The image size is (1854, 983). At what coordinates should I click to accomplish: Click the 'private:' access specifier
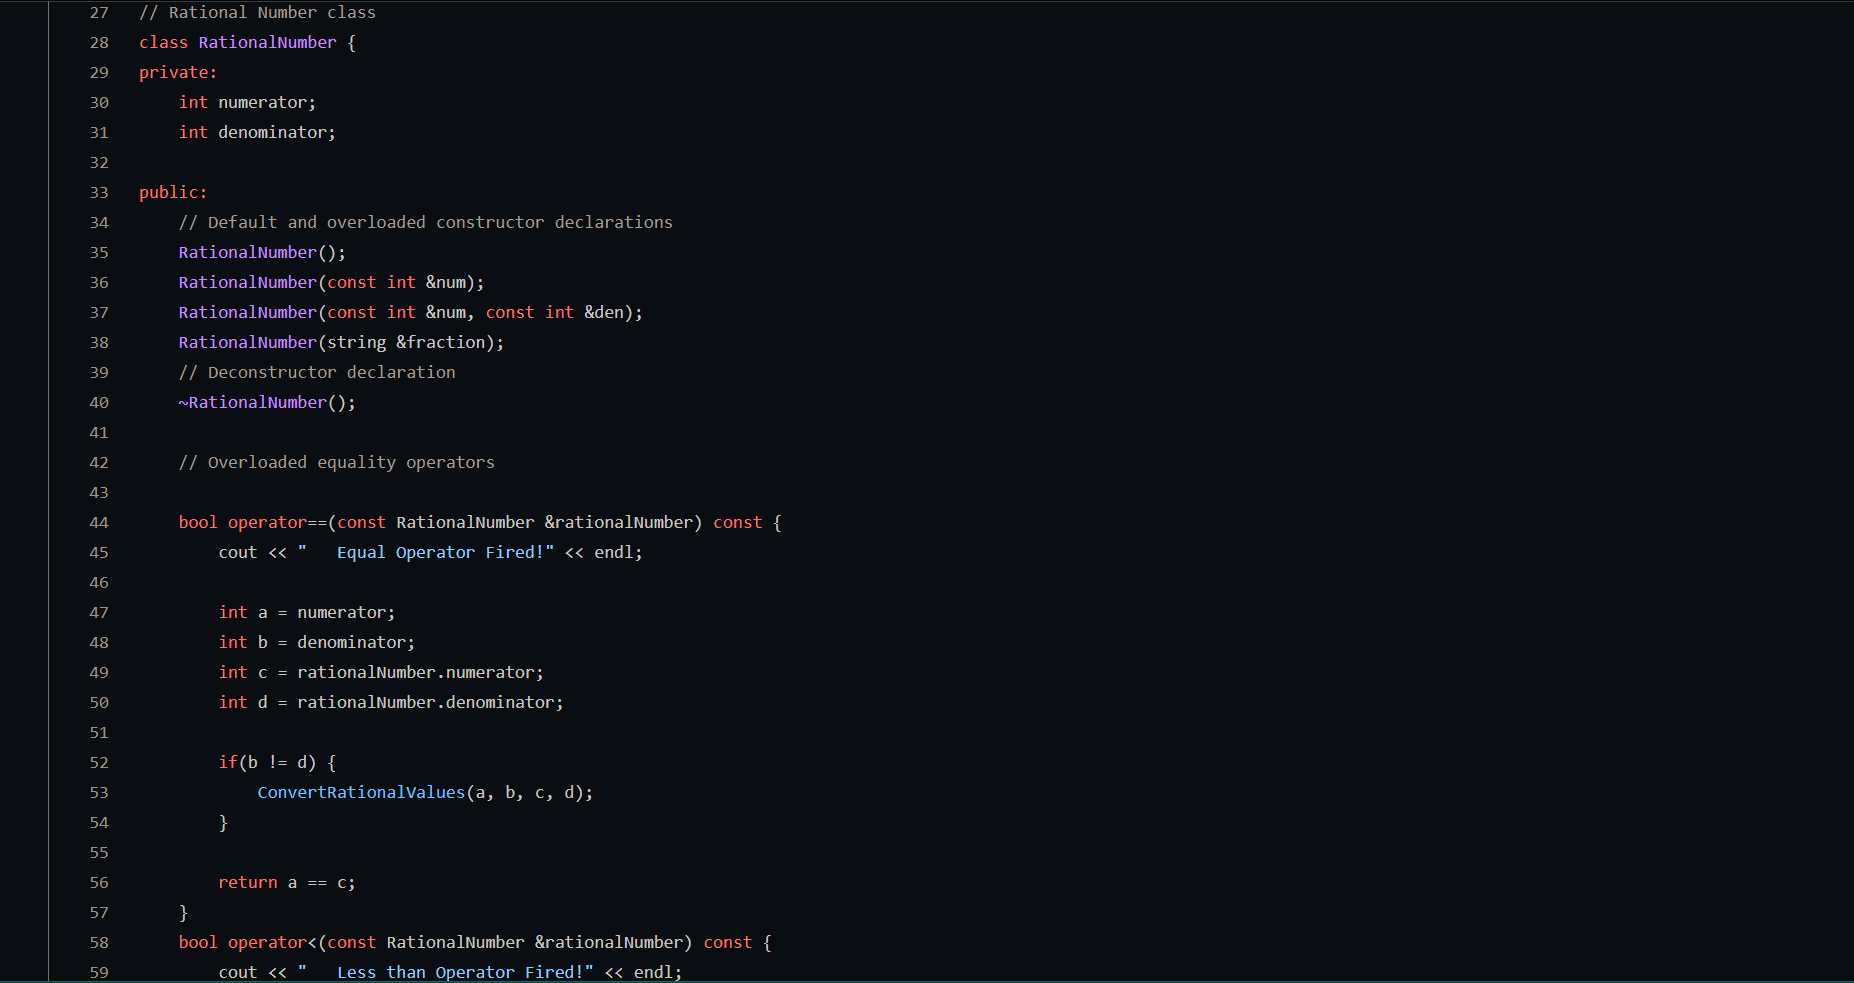click(x=178, y=72)
